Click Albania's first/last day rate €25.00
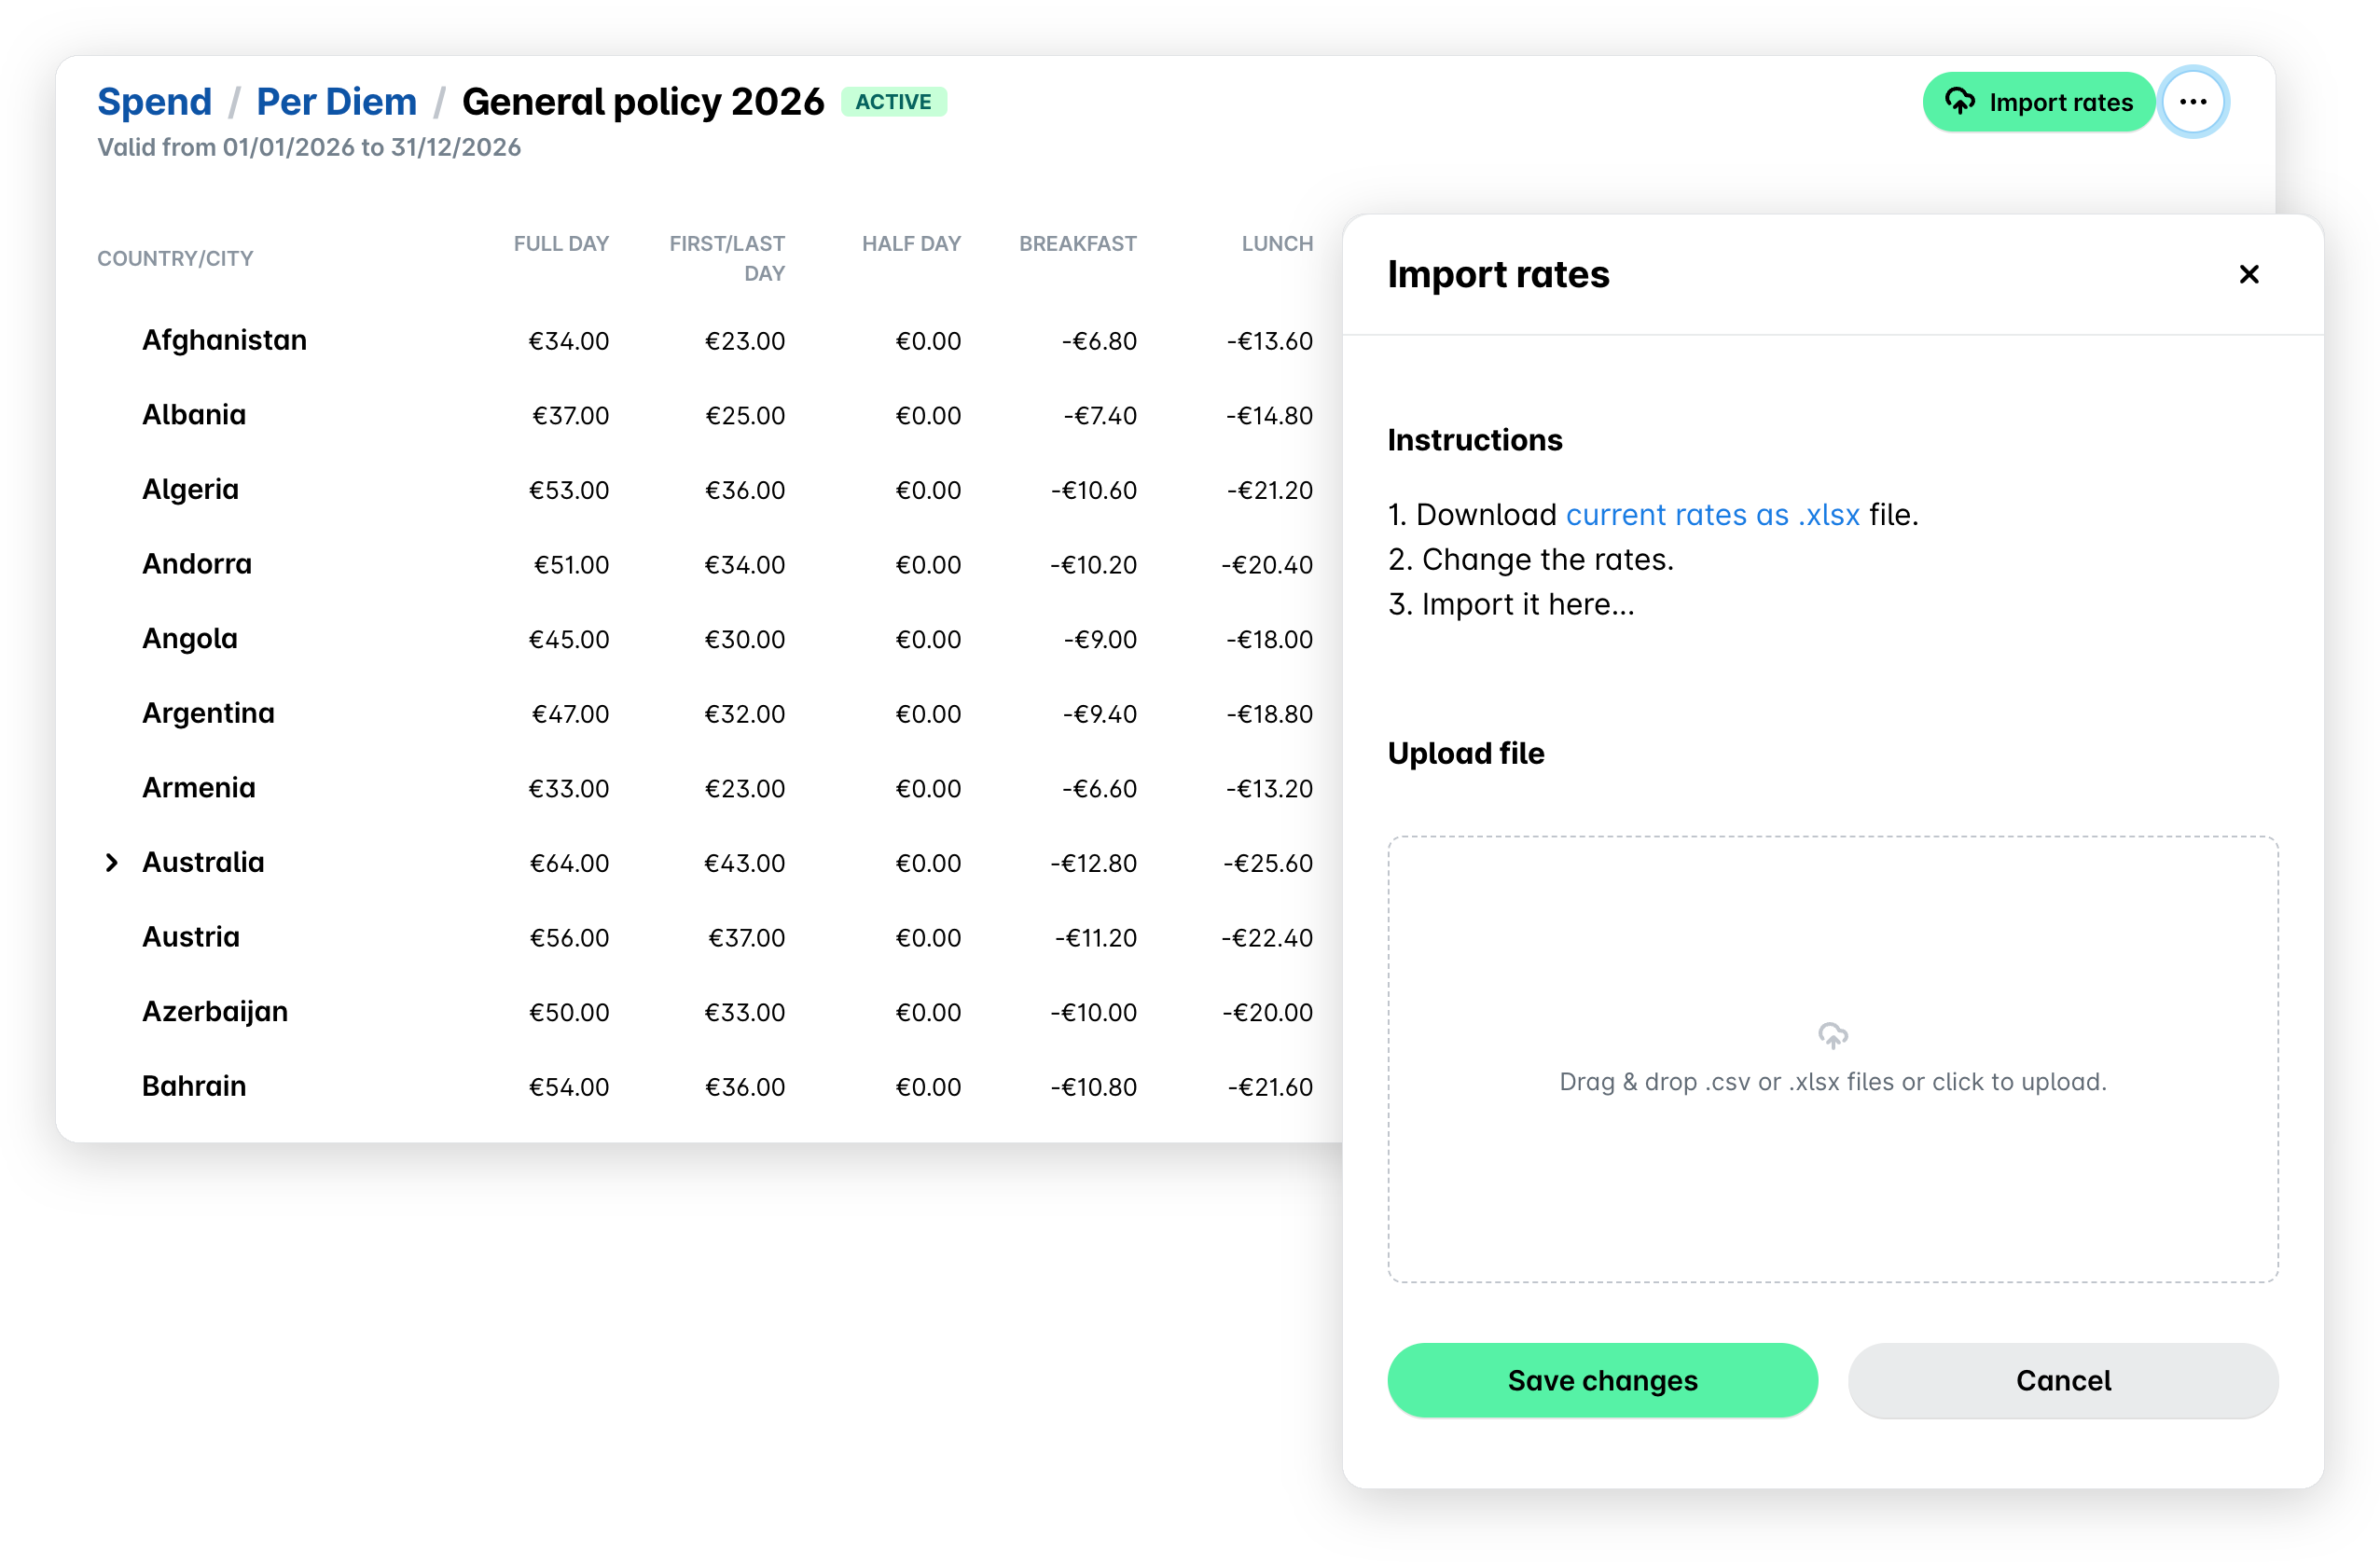The width and height of the screenshot is (2380, 1563). [745, 416]
